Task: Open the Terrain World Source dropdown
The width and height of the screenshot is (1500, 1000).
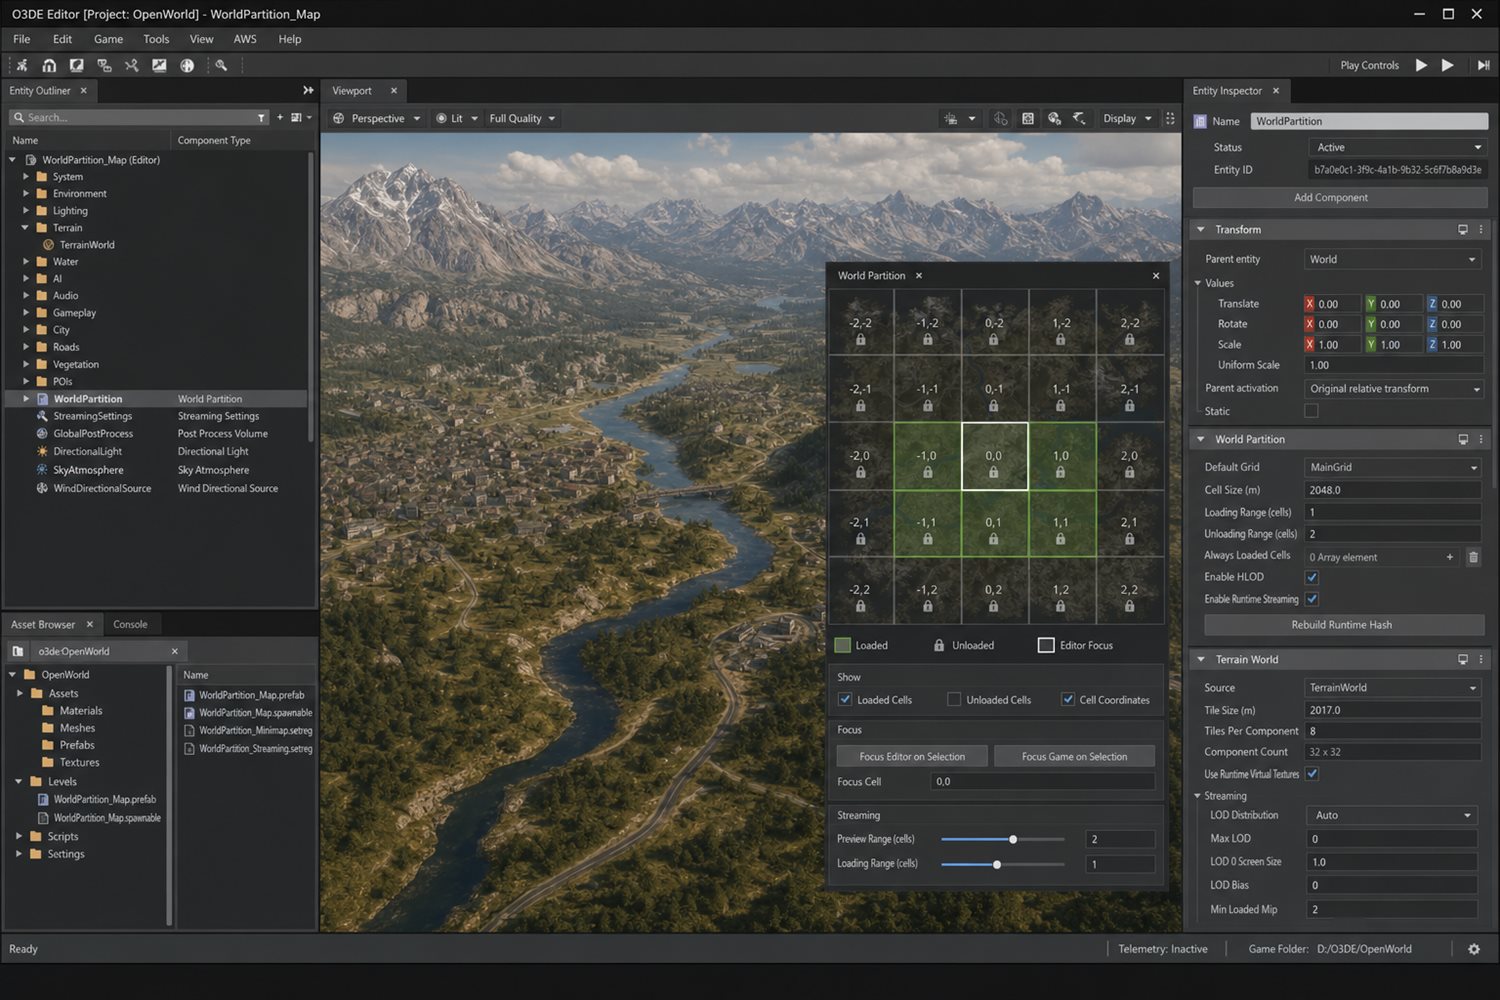Action: click(1393, 688)
